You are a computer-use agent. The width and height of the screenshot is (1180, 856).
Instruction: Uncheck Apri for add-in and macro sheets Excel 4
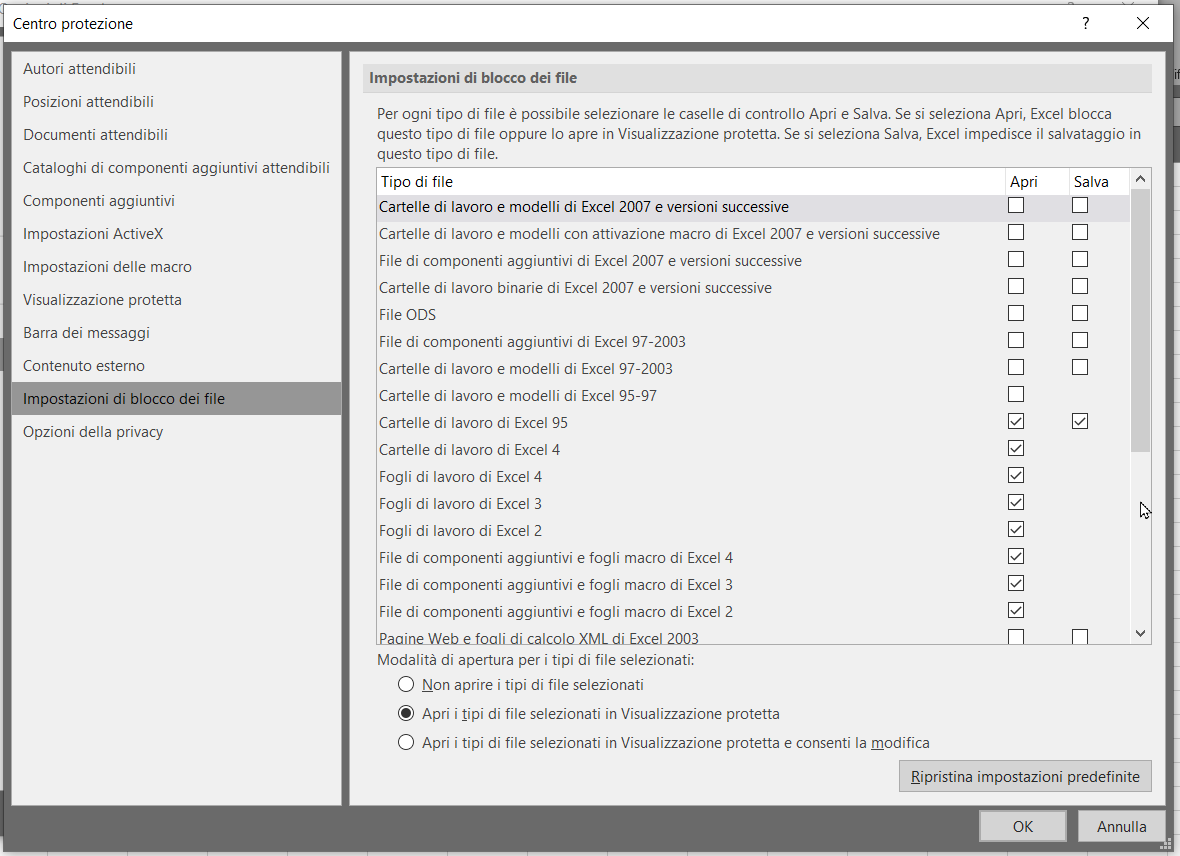click(1016, 556)
